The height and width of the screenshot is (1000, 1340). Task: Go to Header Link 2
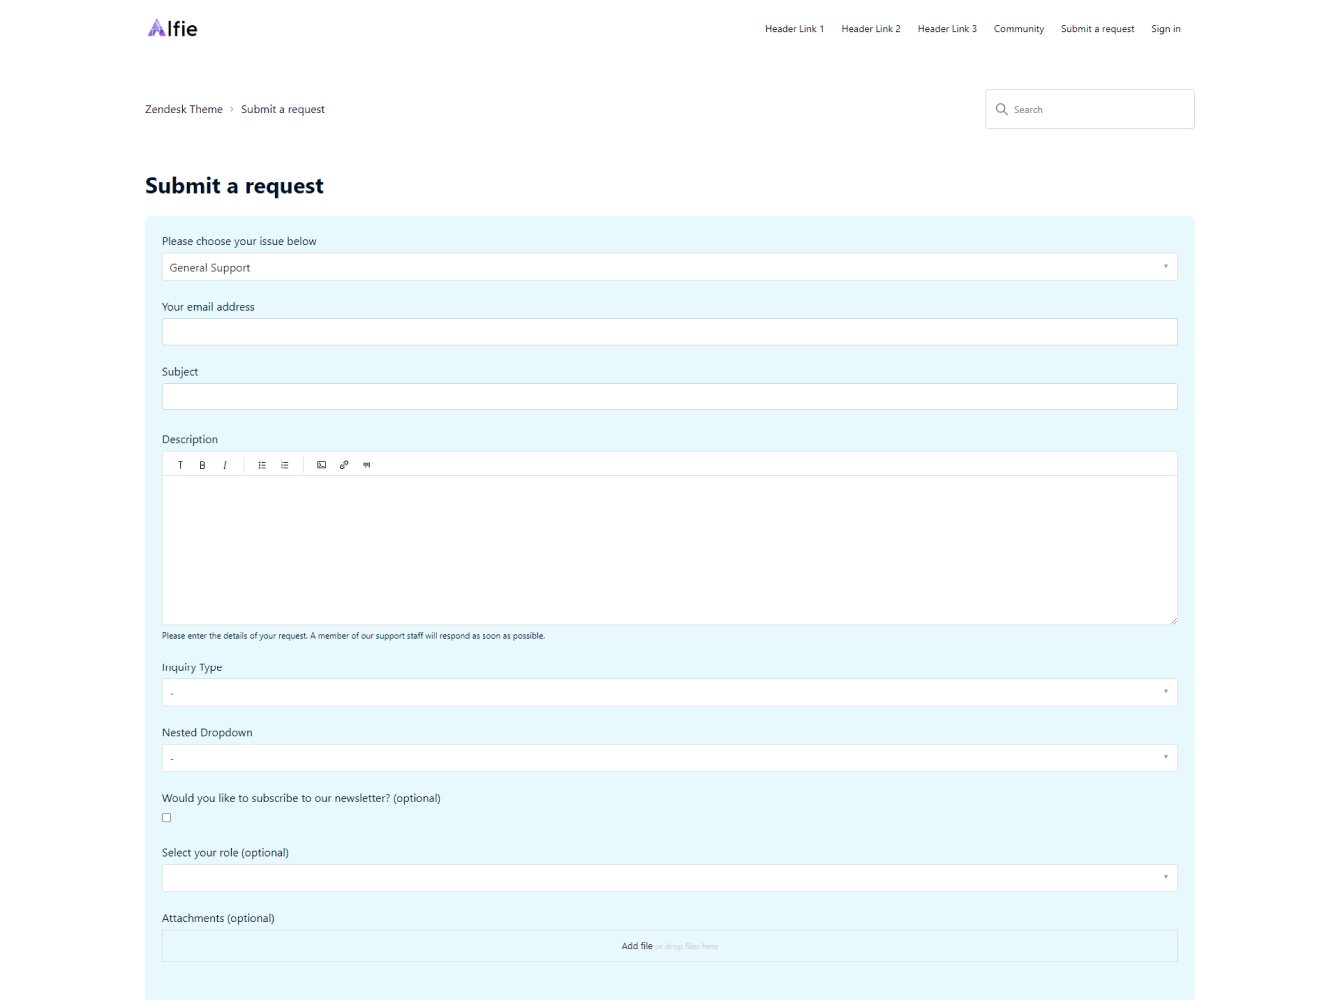tap(870, 29)
